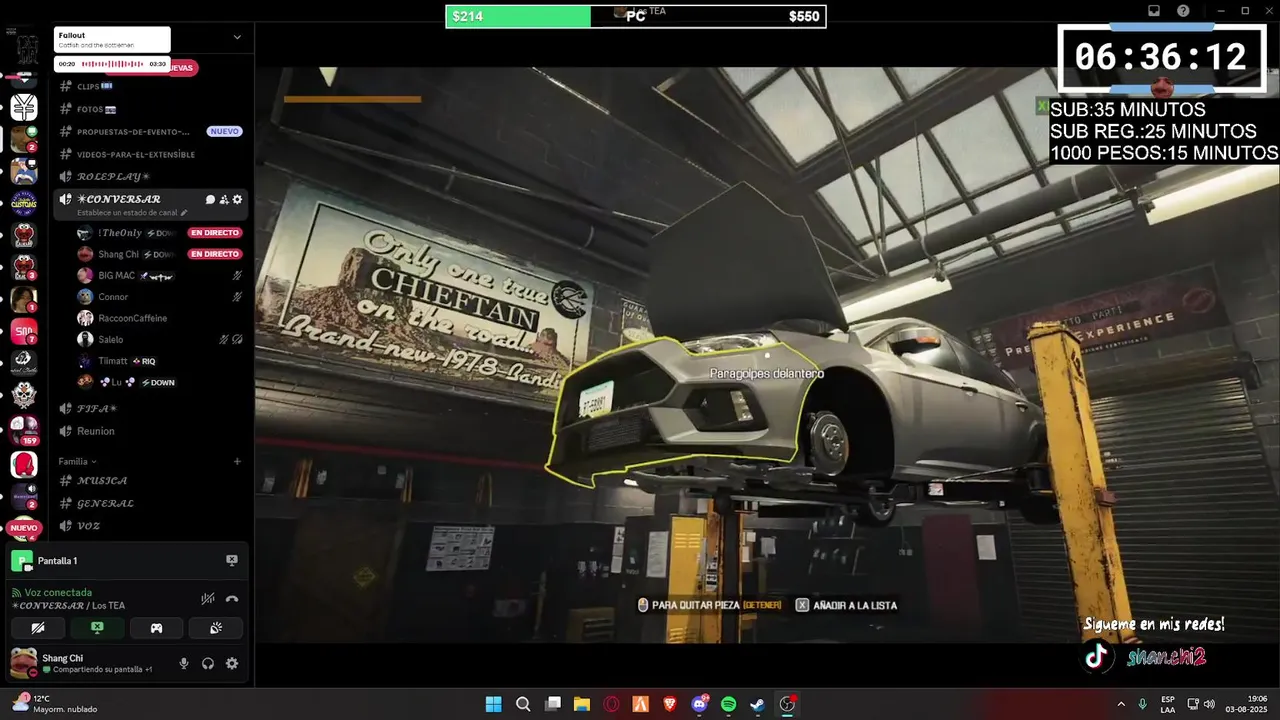Toggle noise suppression in voice panel

point(207,598)
